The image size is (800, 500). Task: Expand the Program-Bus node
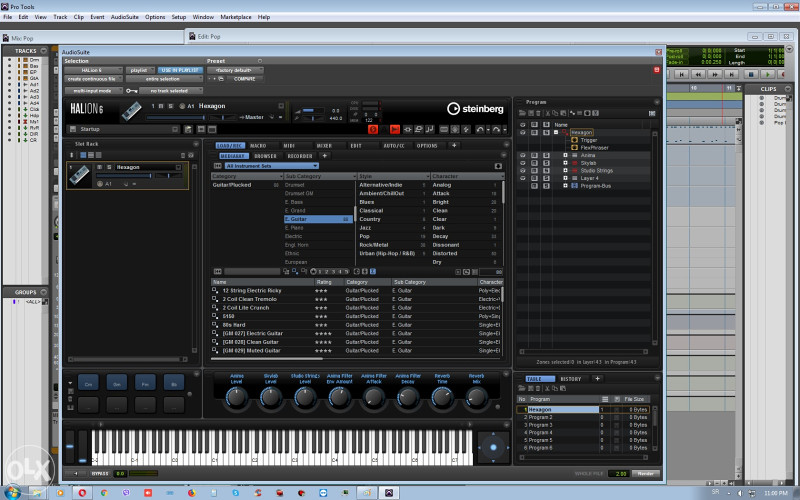[x=565, y=186]
